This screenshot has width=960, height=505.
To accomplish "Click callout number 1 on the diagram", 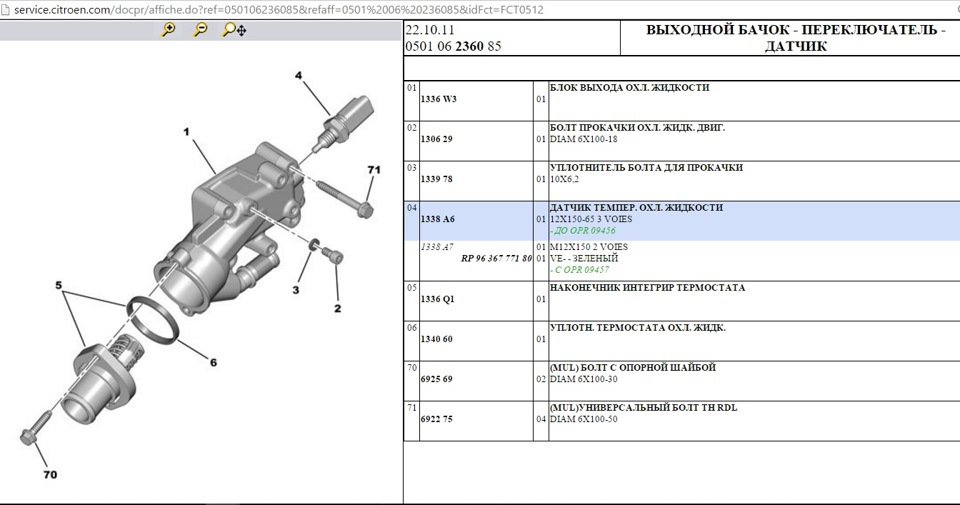I will pyautogui.click(x=186, y=132).
